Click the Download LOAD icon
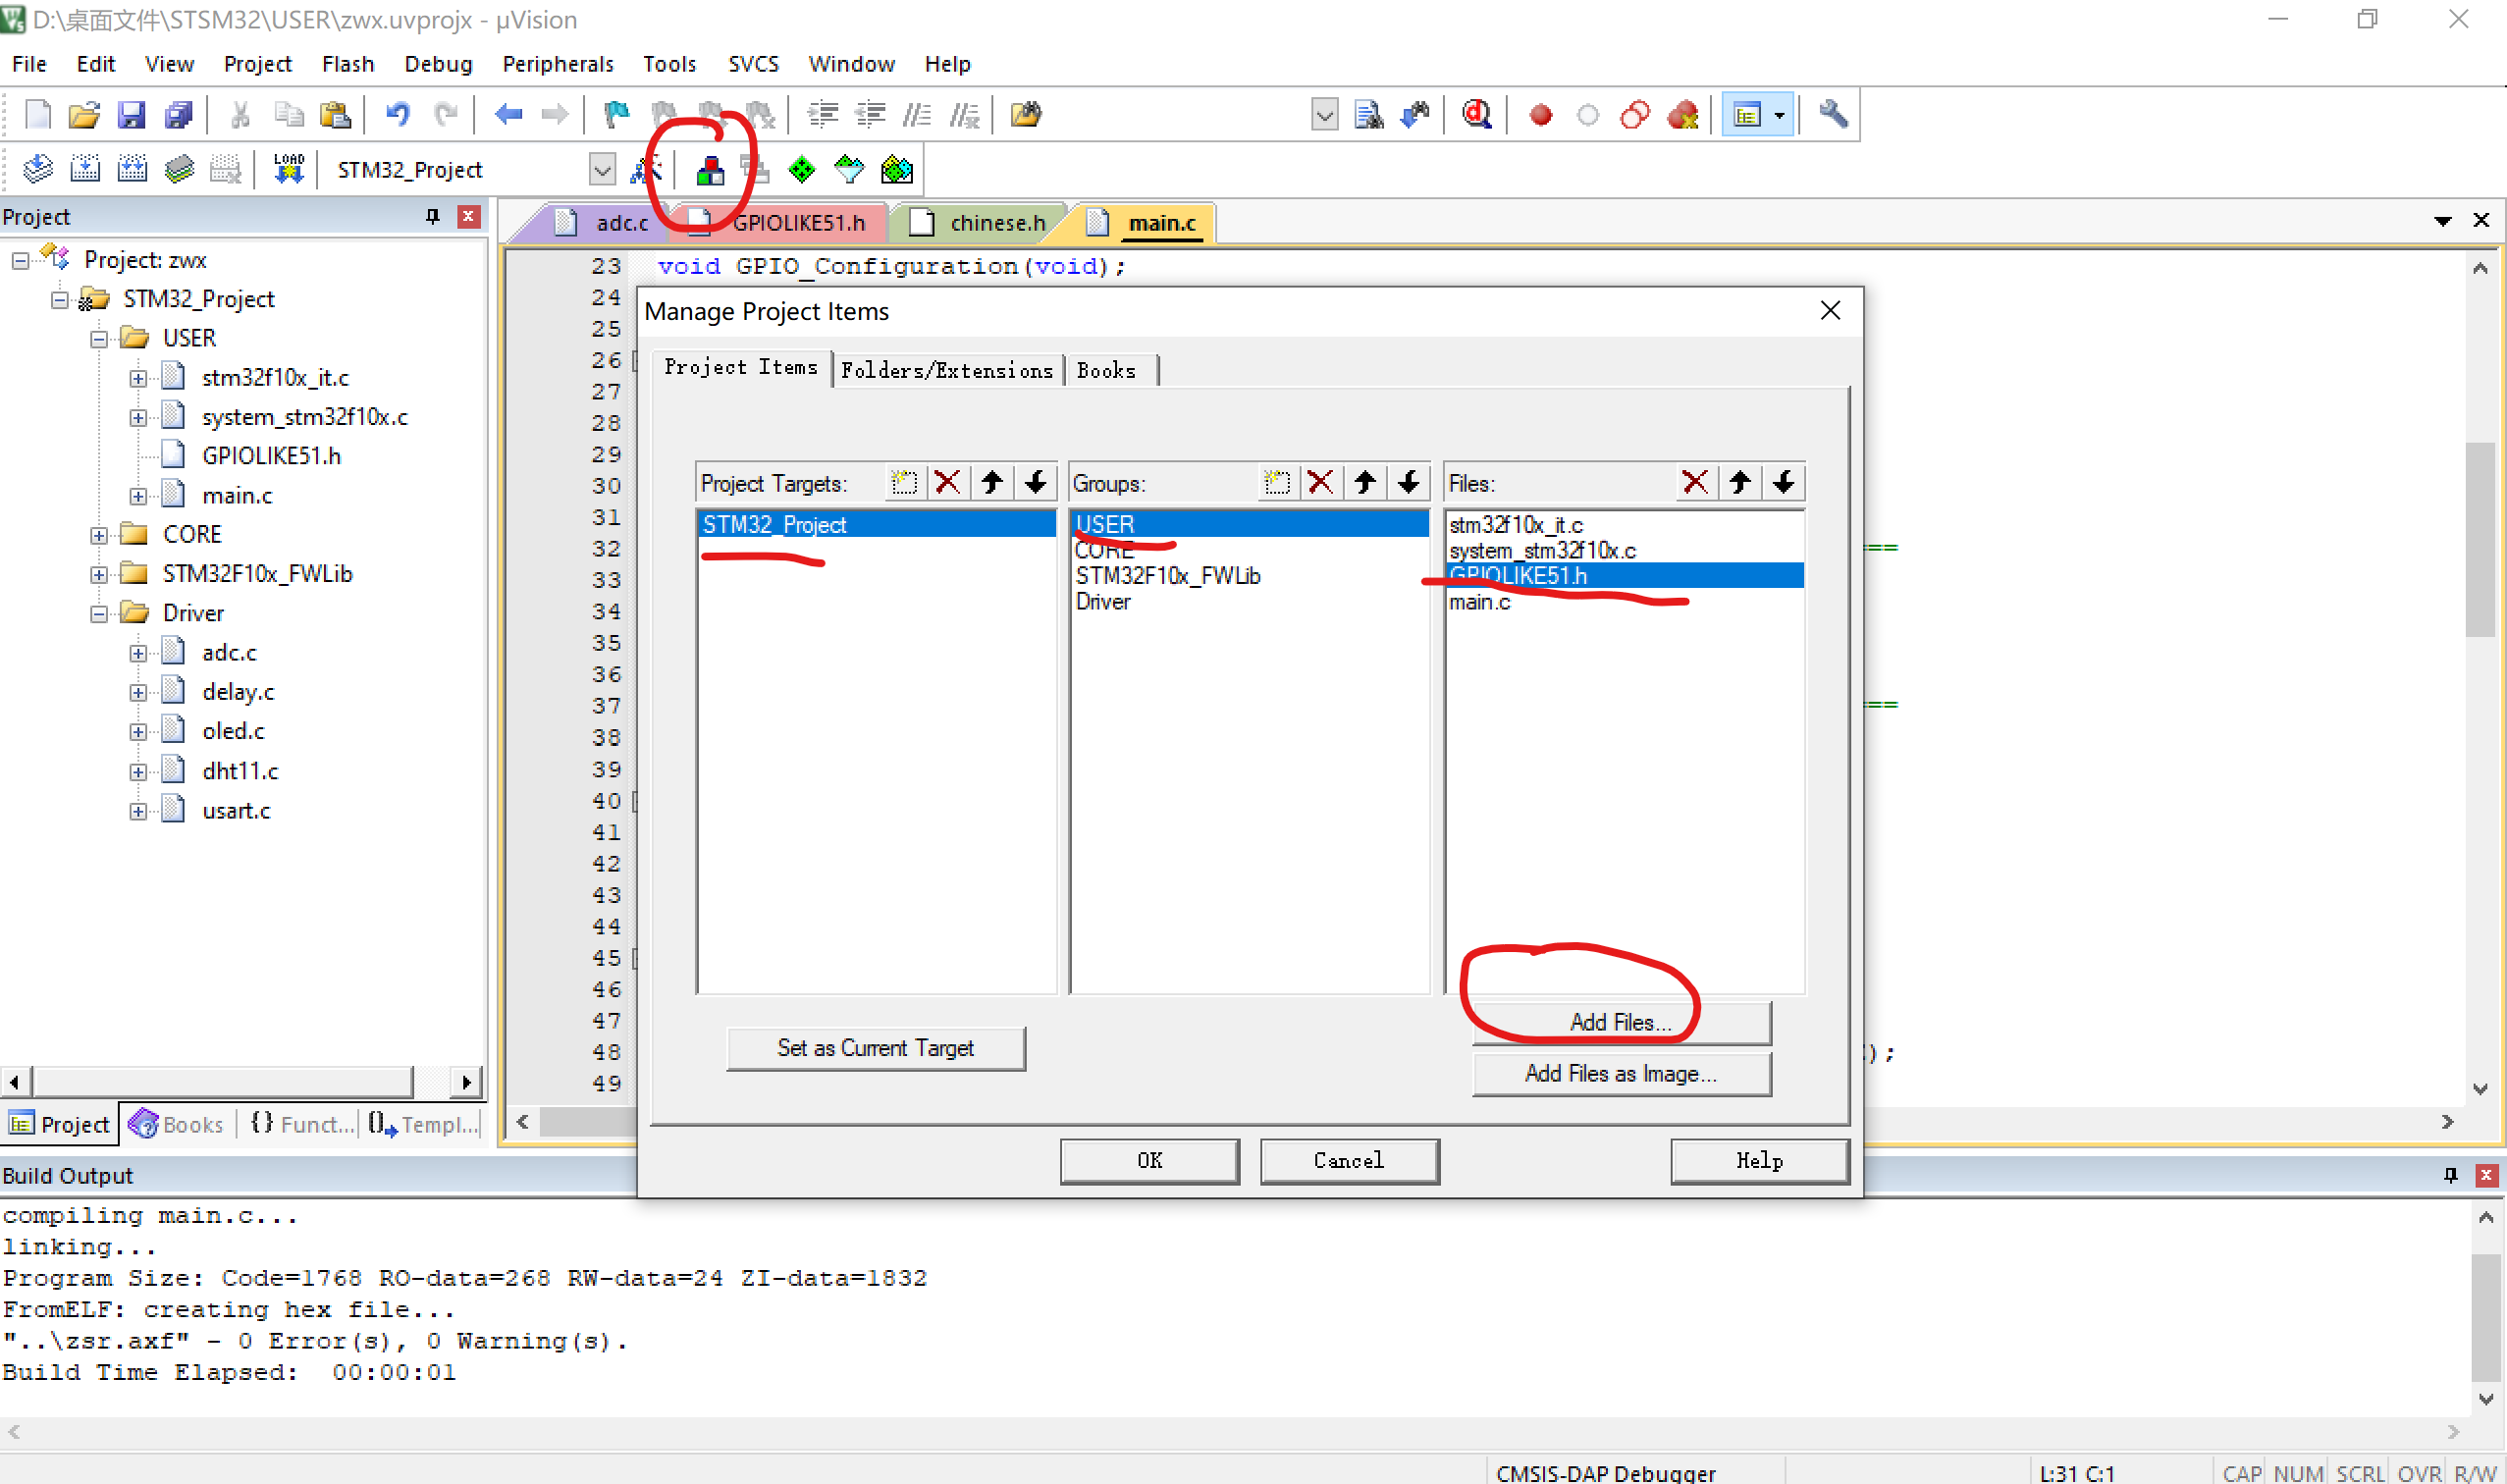 pos(289,169)
